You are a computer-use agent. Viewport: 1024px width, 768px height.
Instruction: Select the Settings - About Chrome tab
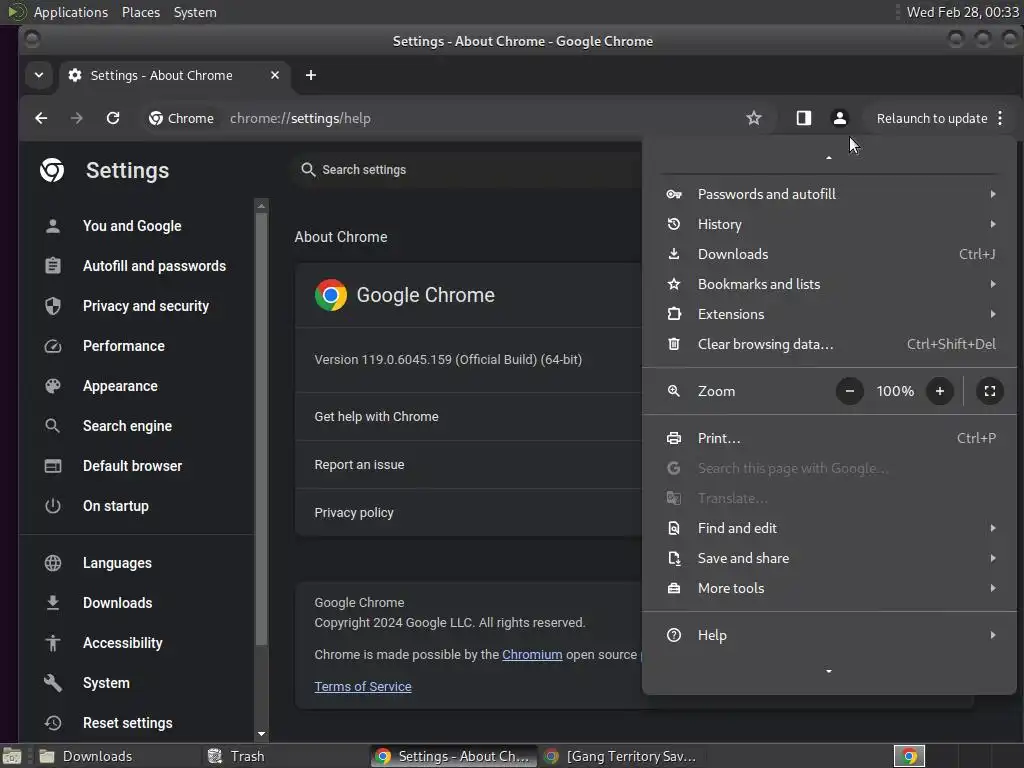(x=174, y=75)
